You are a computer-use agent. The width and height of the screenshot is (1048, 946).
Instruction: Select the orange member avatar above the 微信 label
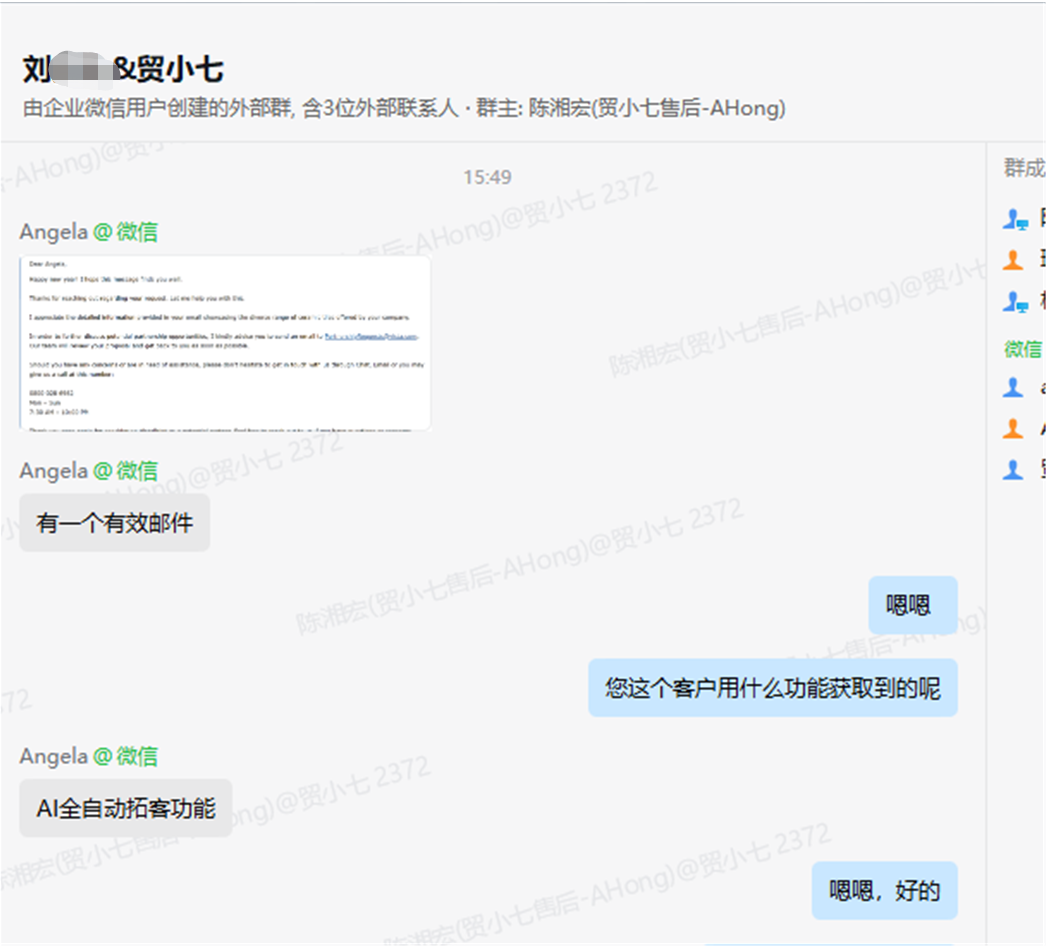pyautogui.click(x=1013, y=259)
